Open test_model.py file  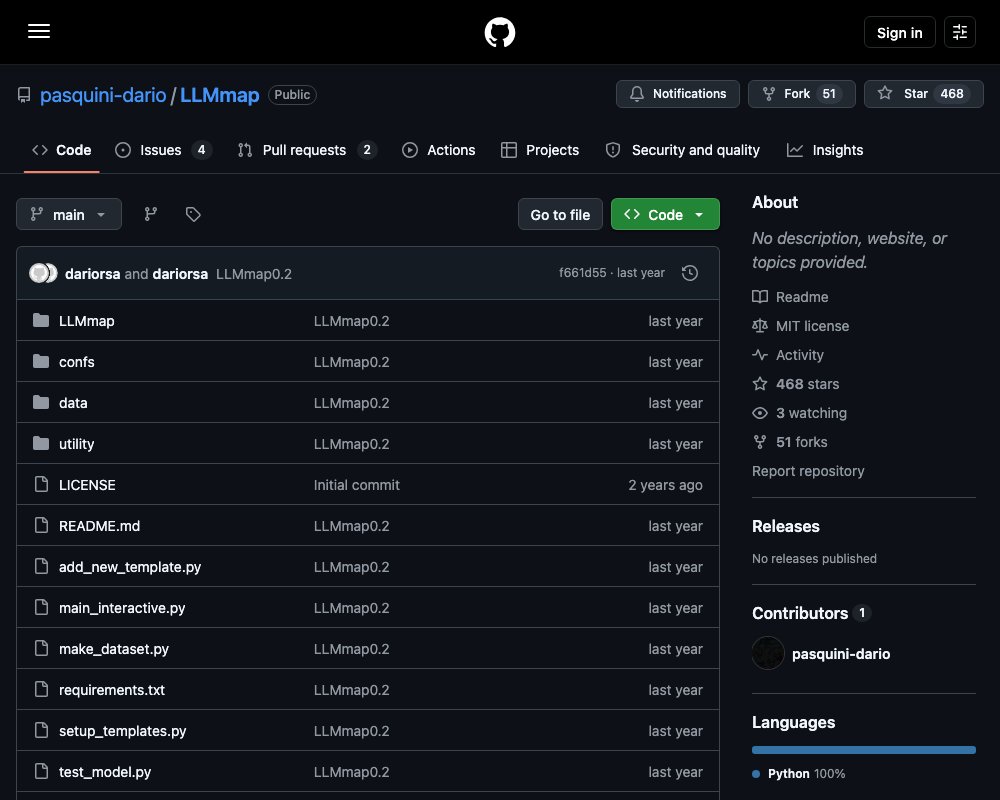coord(105,772)
